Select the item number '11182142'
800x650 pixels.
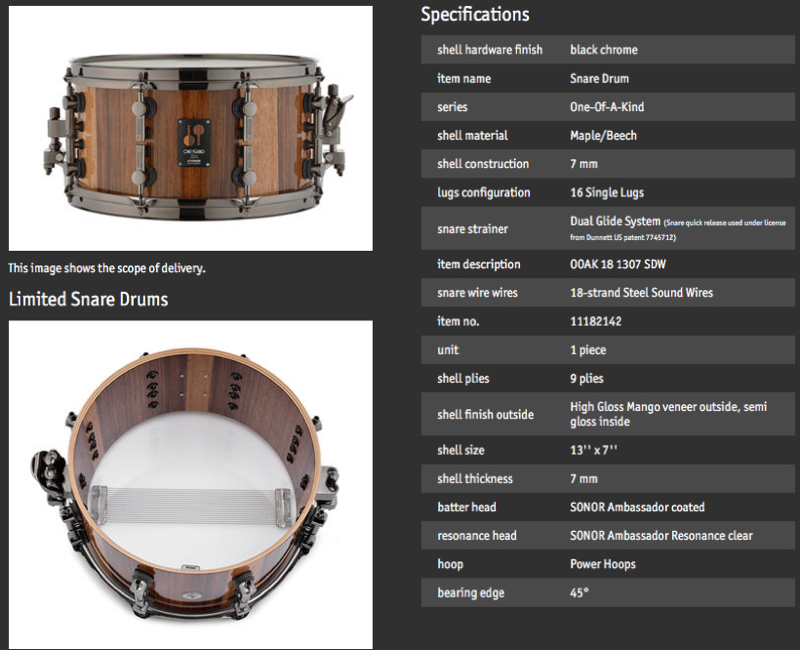[596, 321]
